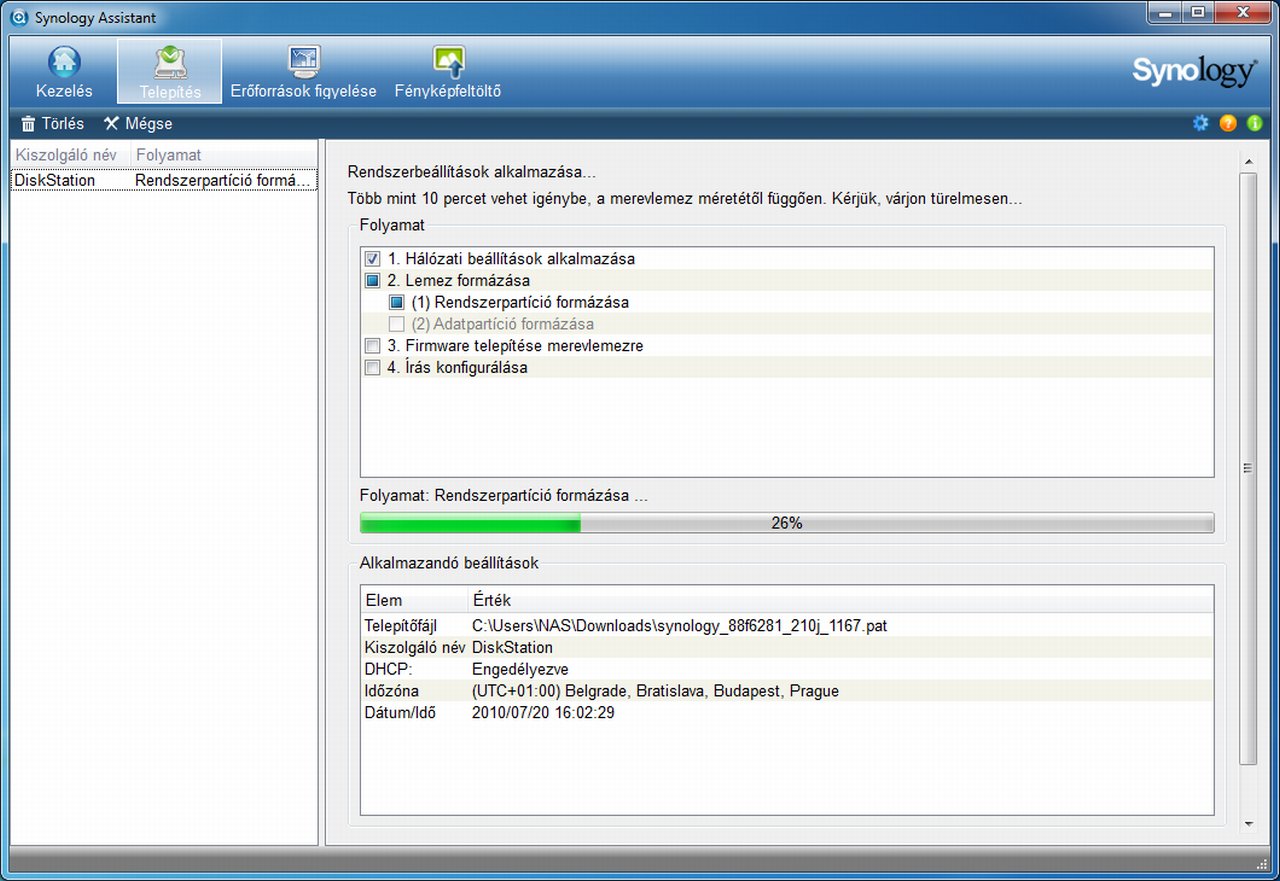The height and width of the screenshot is (881, 1280).
Task: Toggle checkbox for Írás konfigurálása
Action: [372, 368]
